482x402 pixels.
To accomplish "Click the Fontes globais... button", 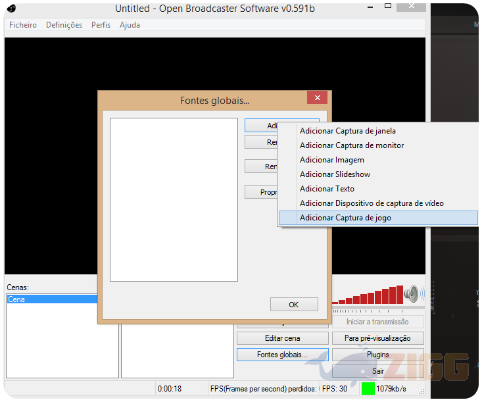I will [x=282, y=355].
